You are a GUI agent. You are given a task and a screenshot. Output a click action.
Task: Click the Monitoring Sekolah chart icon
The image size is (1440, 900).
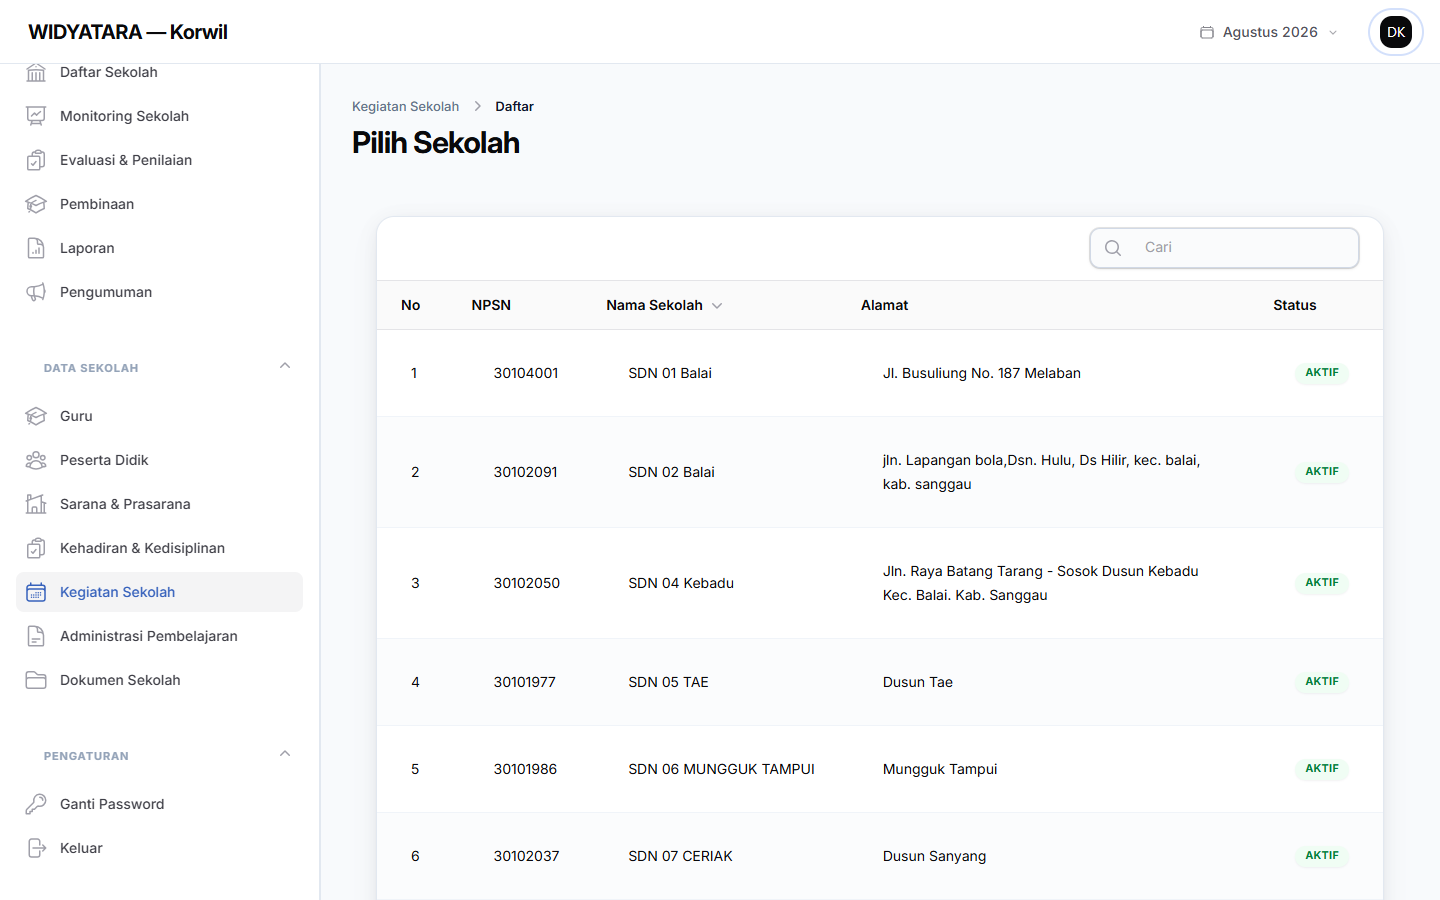[36, 116]
